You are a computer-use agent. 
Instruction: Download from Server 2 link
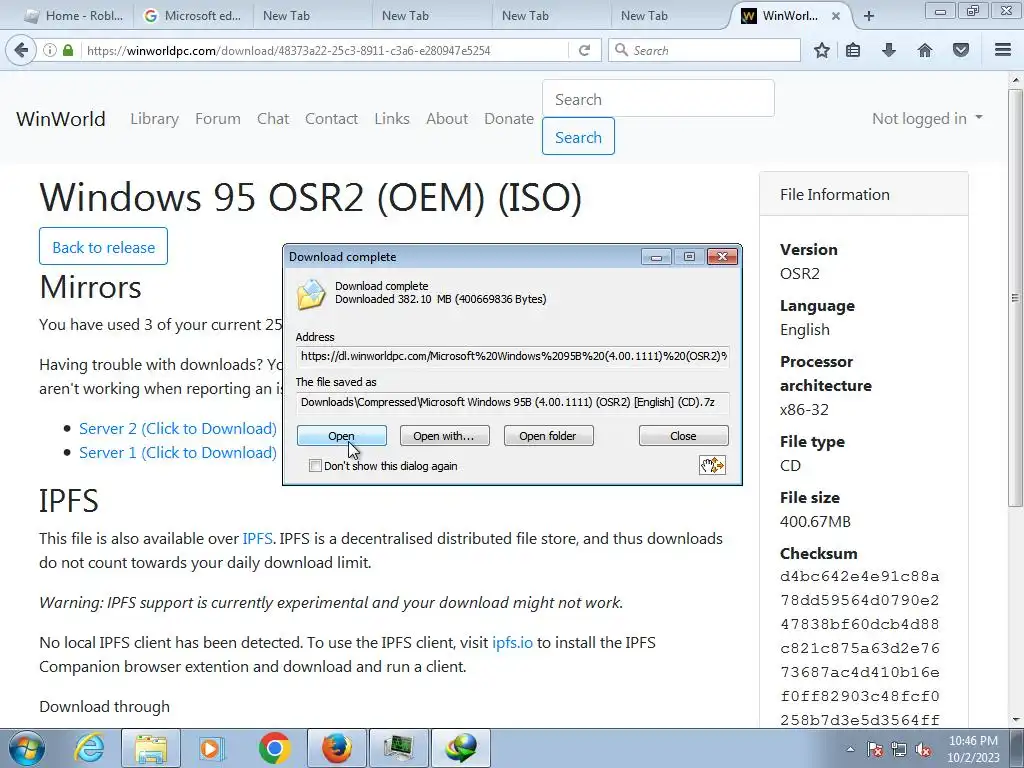coord(178,428)
